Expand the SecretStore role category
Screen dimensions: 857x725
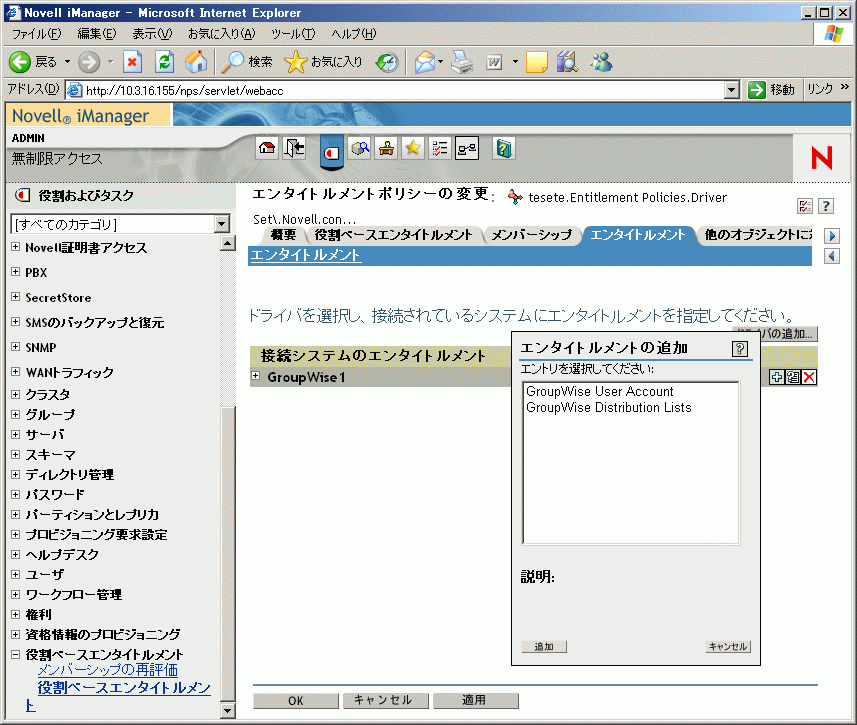click(15, 297)
